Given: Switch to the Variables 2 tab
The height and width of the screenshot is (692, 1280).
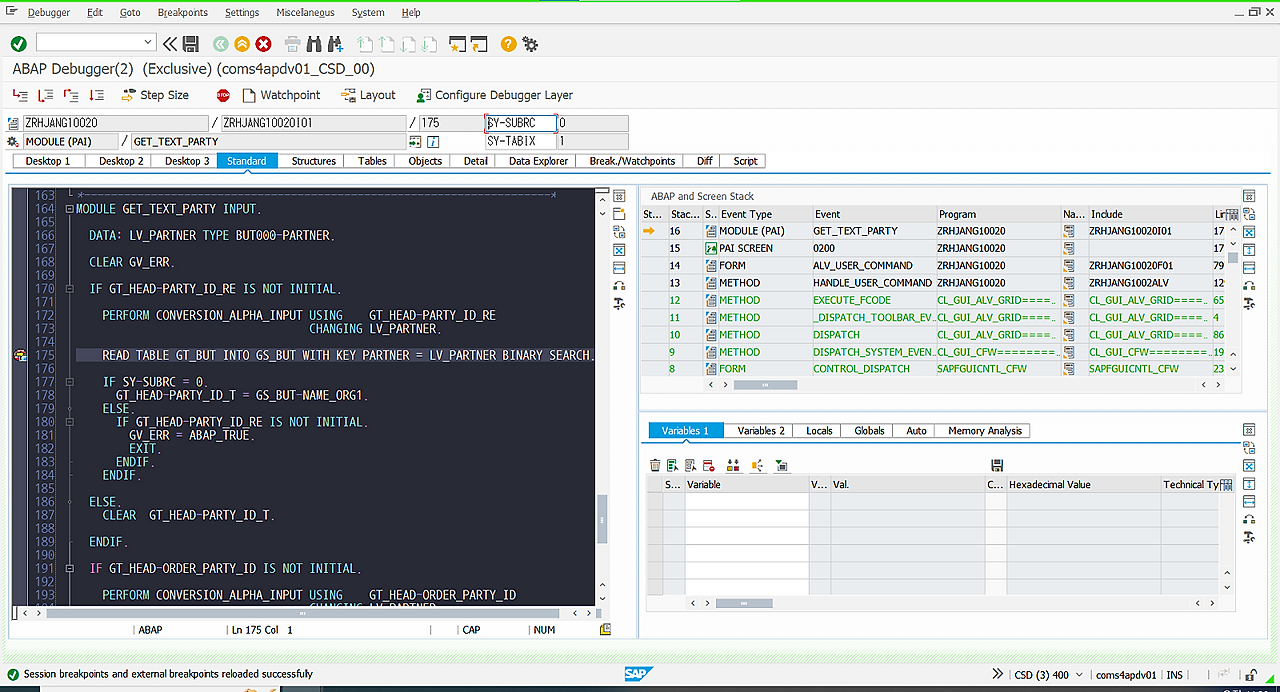Looking at the screenshot, I should point(761,431).
